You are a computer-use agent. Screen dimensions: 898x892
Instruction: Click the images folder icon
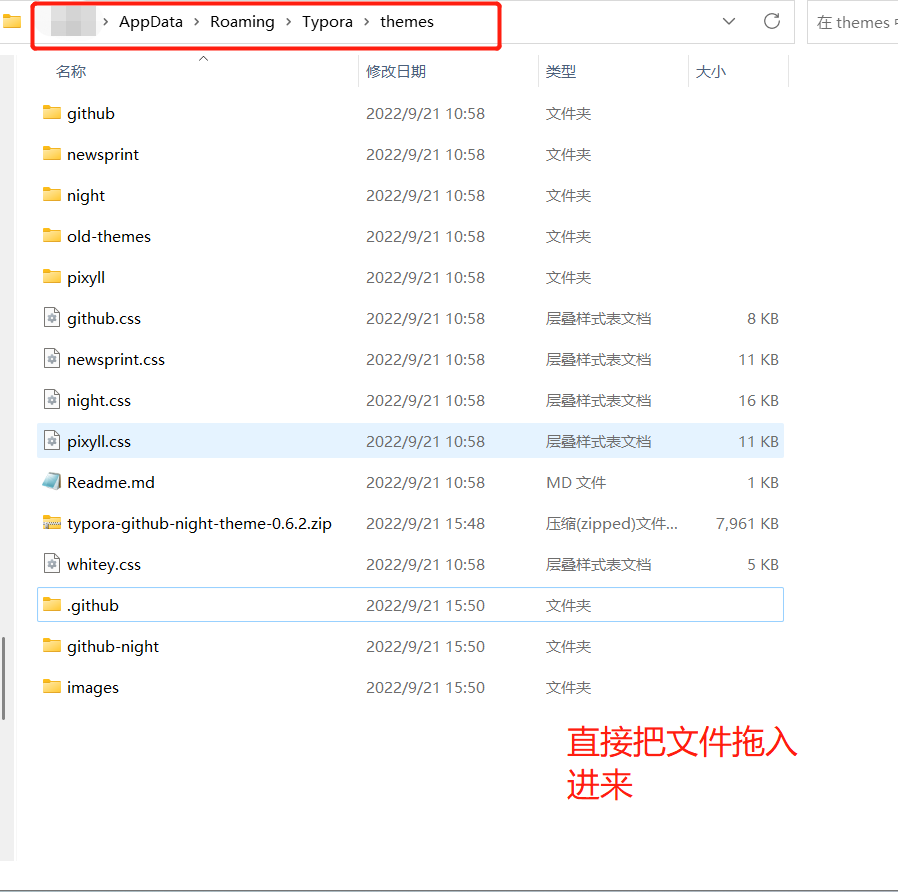tap(52, 686)
